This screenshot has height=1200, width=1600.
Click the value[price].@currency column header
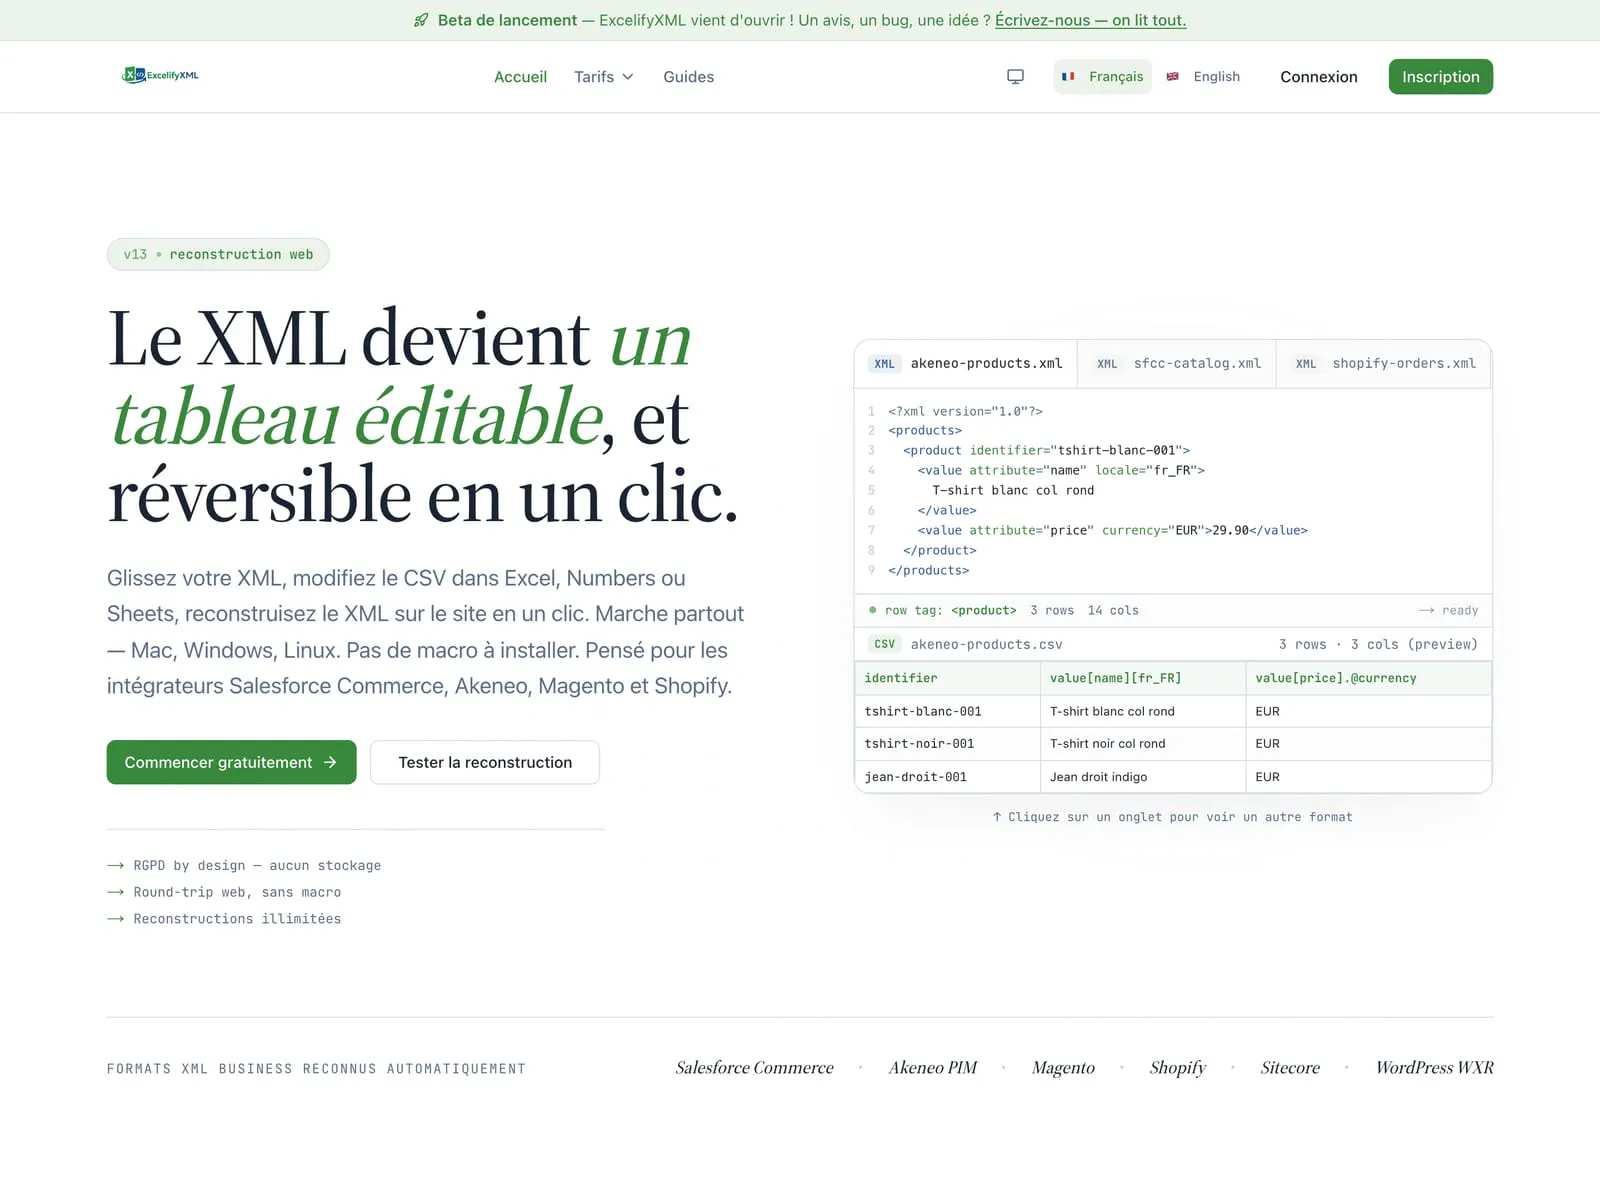pos(1368,678)
